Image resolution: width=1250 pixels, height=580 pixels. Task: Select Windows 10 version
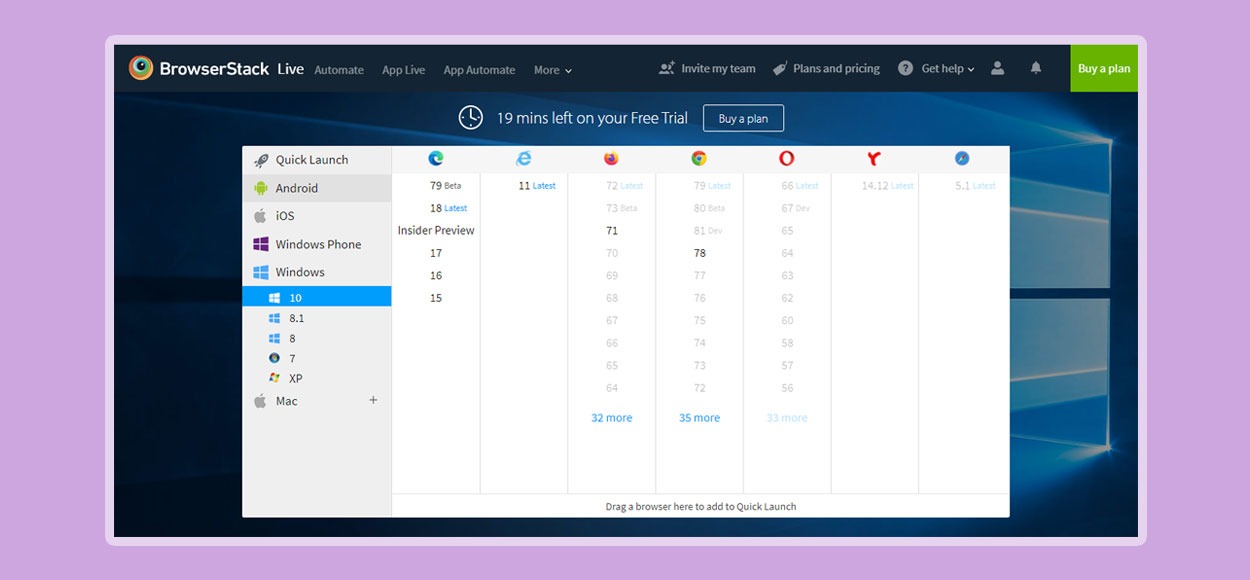(x=317, y=297)
